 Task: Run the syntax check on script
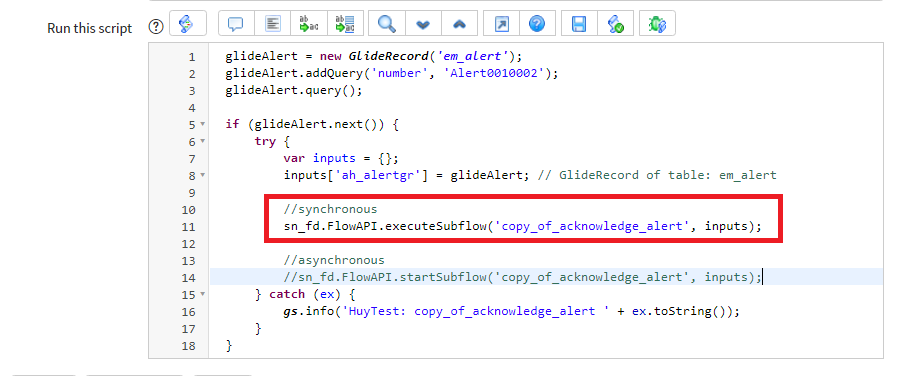615,24
